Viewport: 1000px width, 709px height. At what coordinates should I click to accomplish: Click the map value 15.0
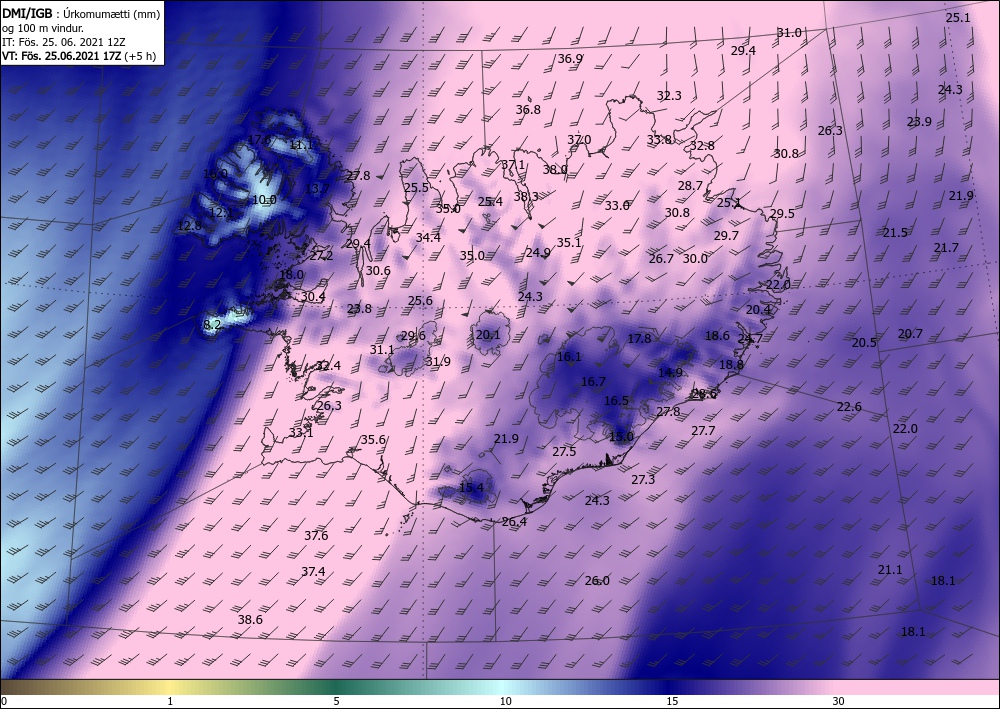[x=621, y=437]
